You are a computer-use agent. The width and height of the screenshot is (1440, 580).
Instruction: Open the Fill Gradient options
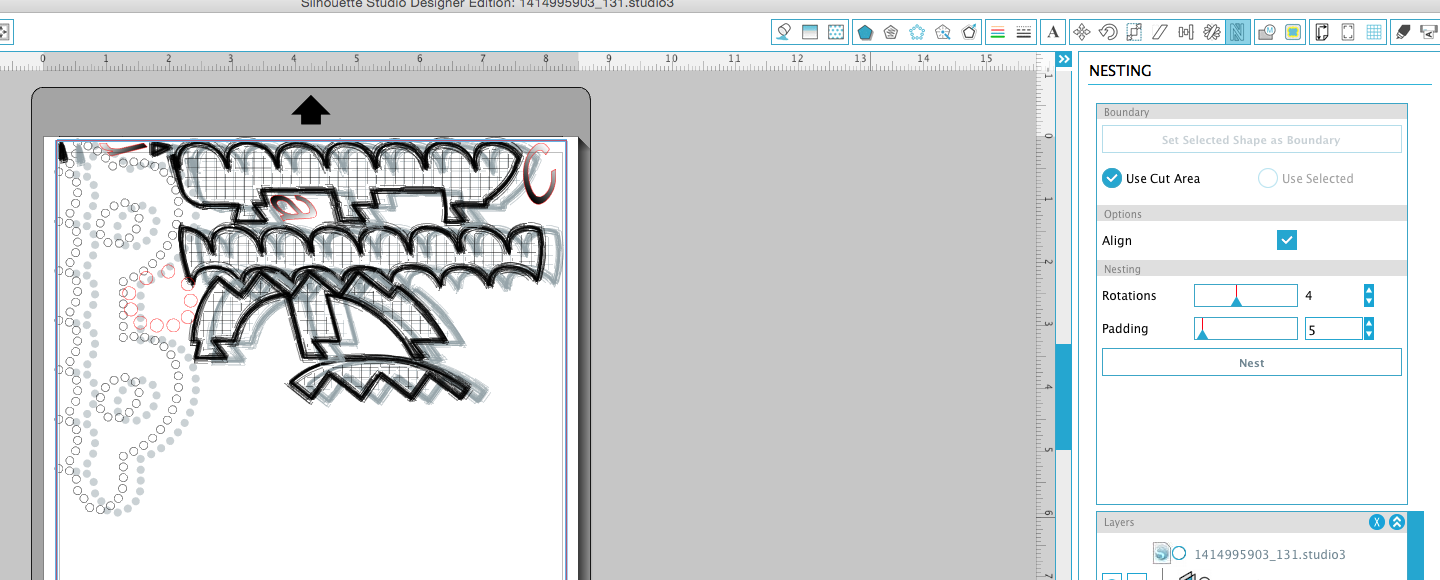[811, 31]
